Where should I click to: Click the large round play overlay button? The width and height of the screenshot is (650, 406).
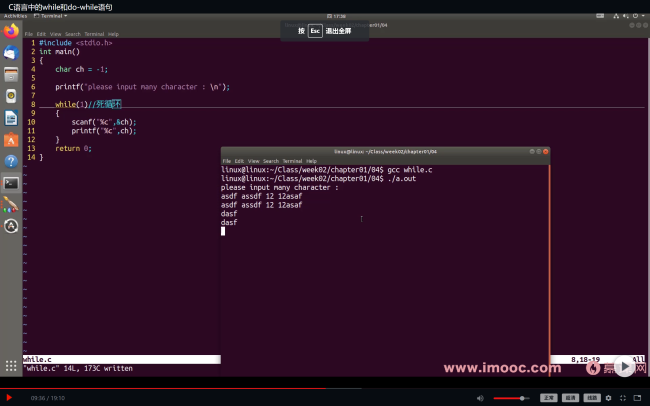tap(625, 366)
